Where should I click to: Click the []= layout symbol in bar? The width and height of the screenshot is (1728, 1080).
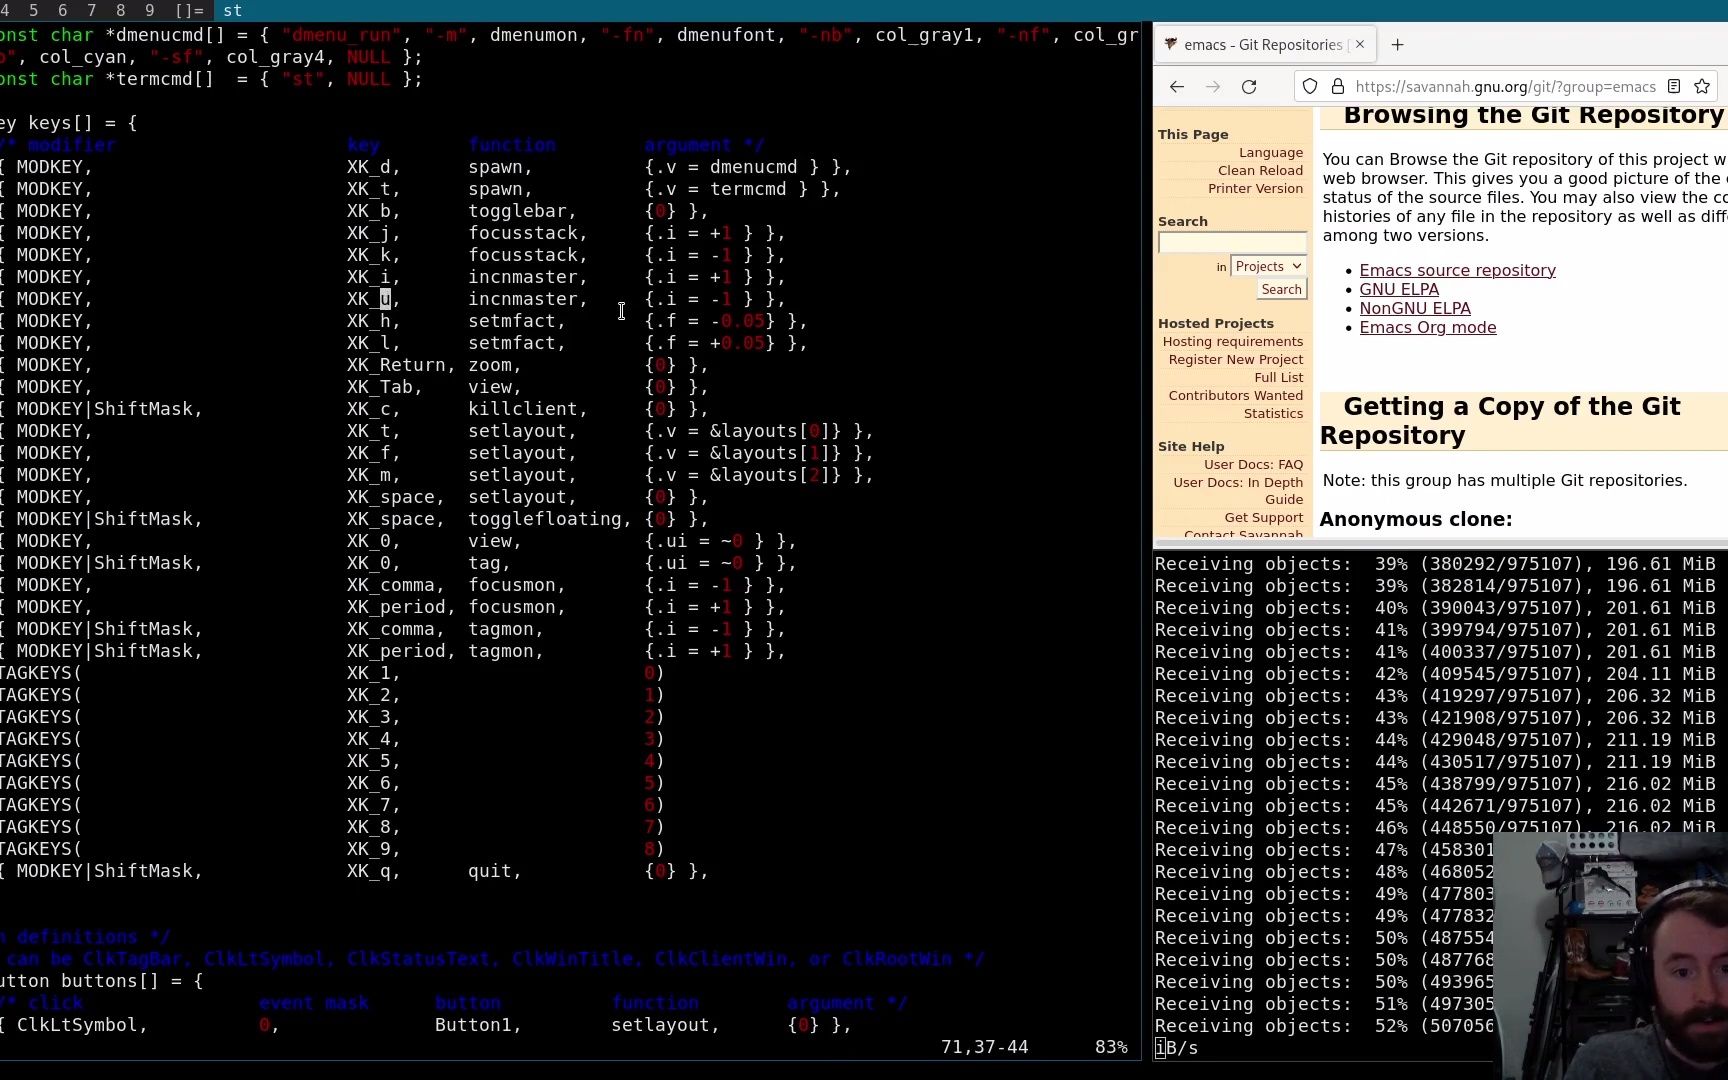[189, 10]
